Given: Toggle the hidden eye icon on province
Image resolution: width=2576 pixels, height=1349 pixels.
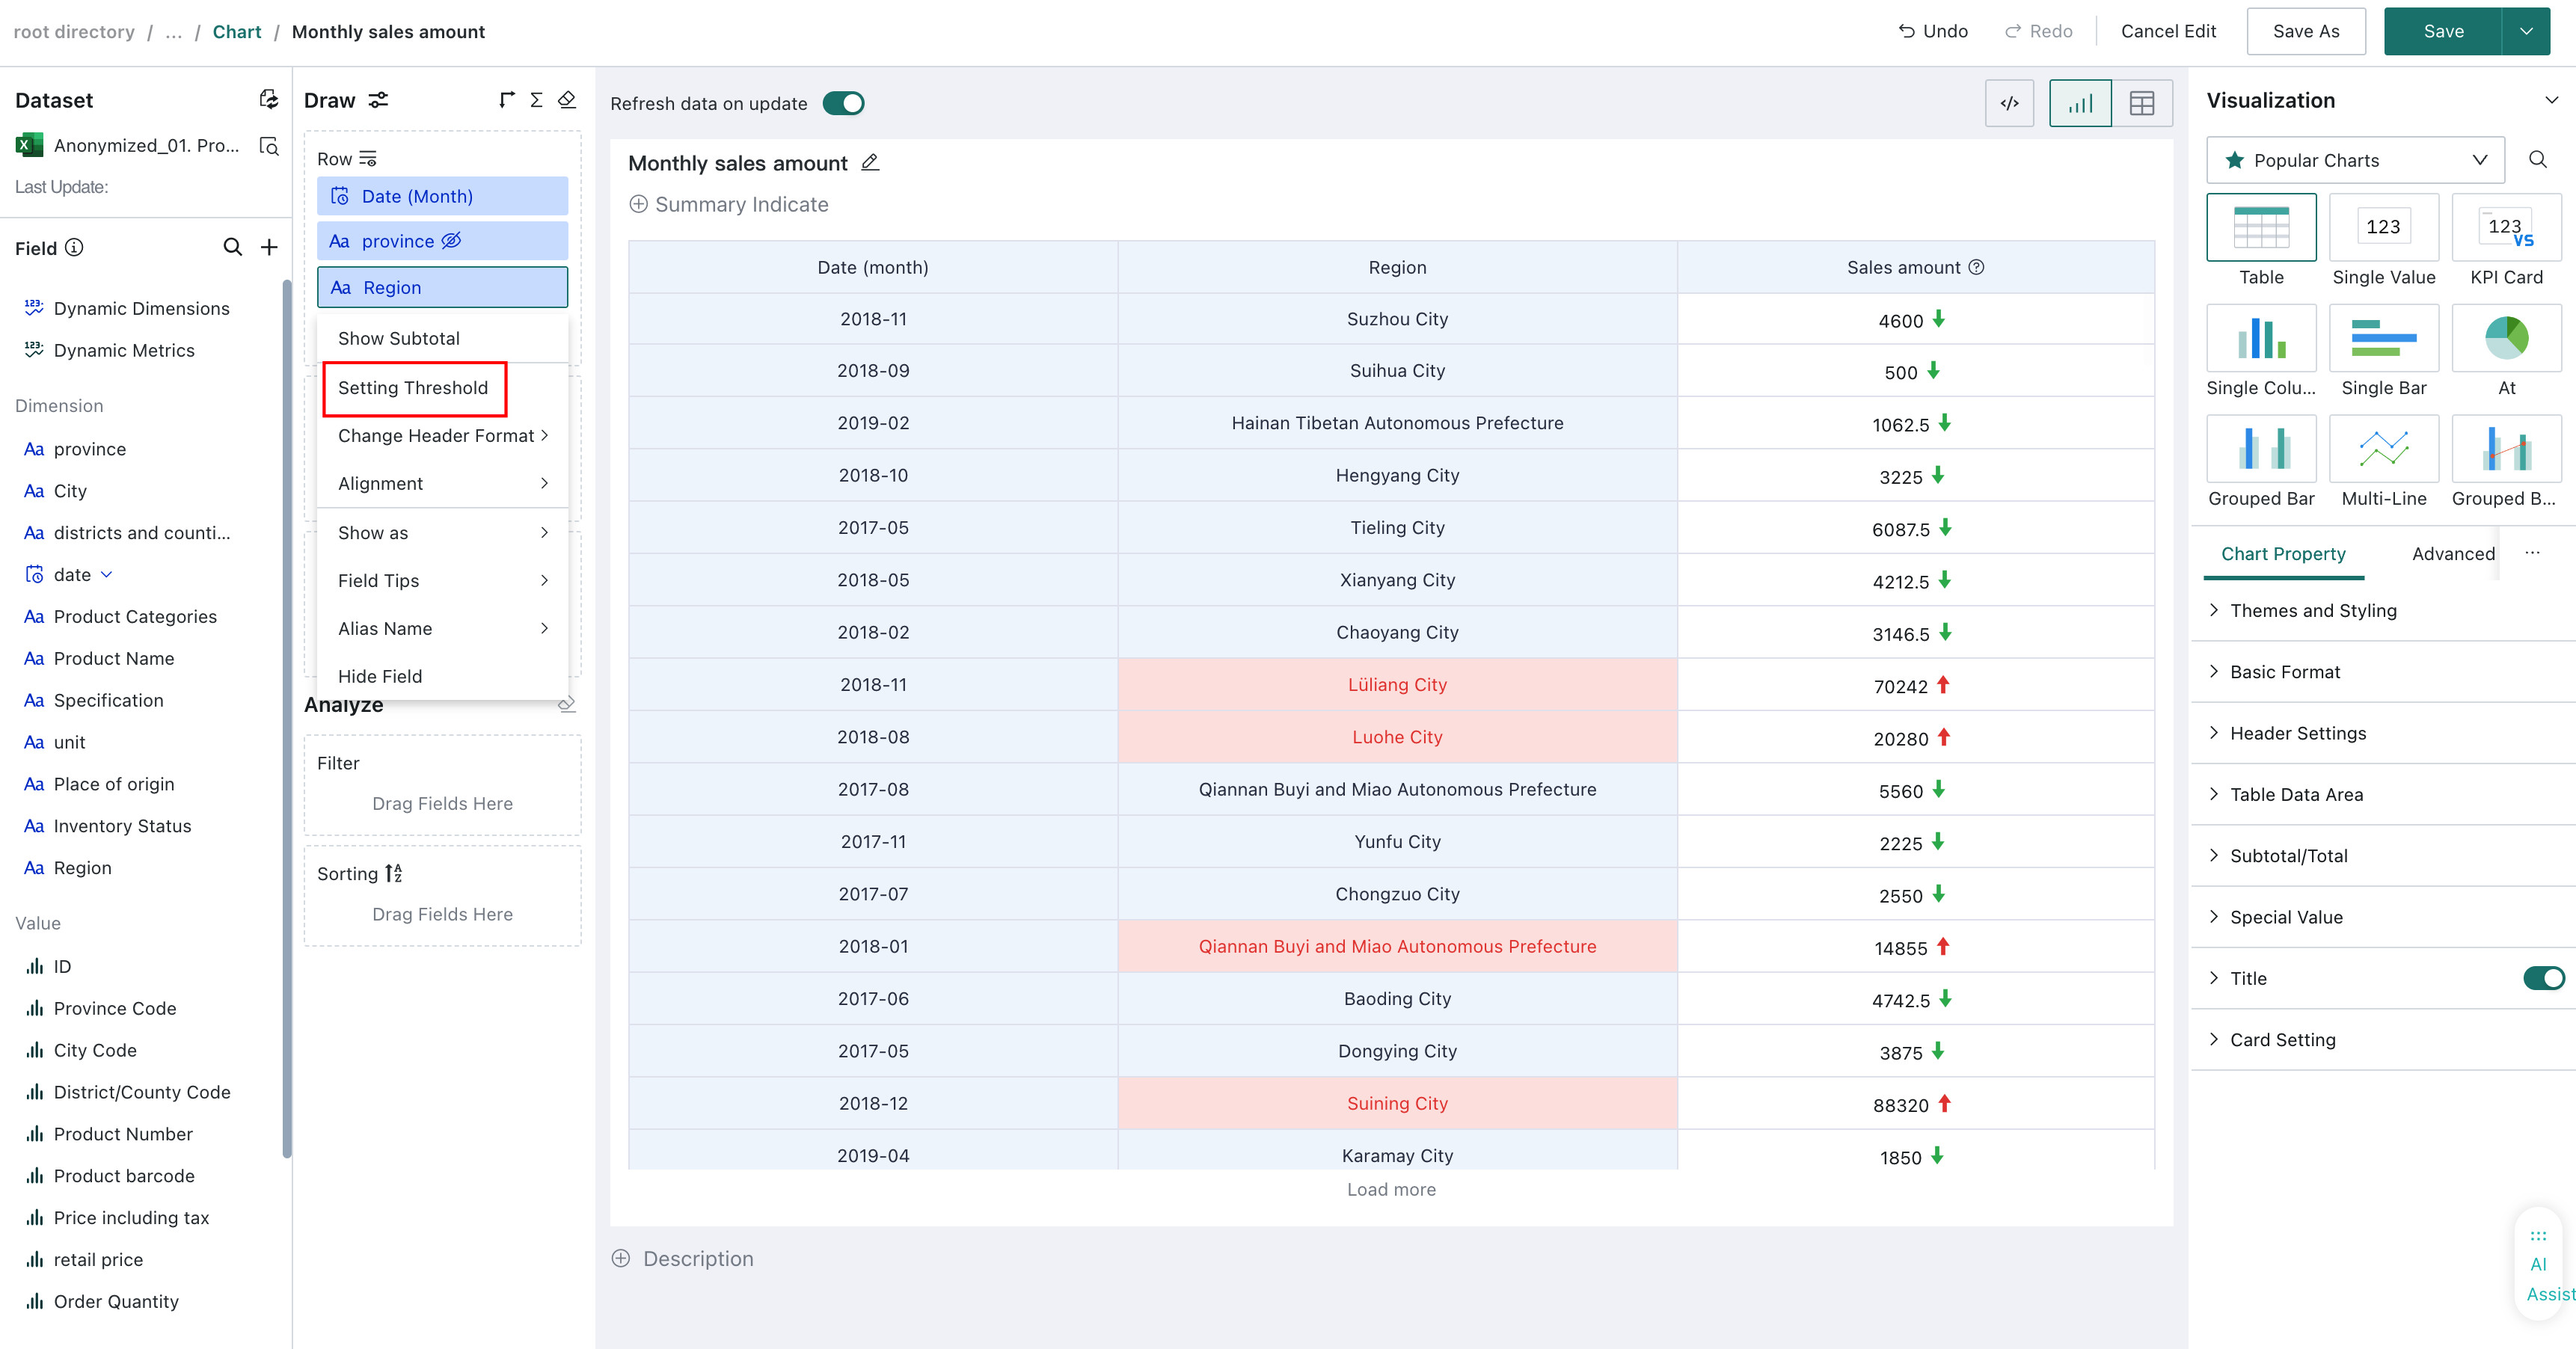Looking at the screenshot, I should 452,241.
